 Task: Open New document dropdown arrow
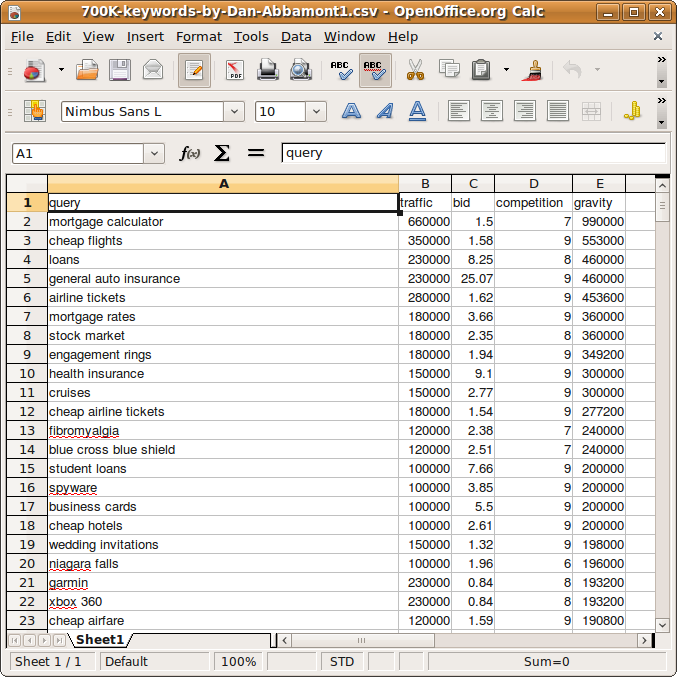61,70
